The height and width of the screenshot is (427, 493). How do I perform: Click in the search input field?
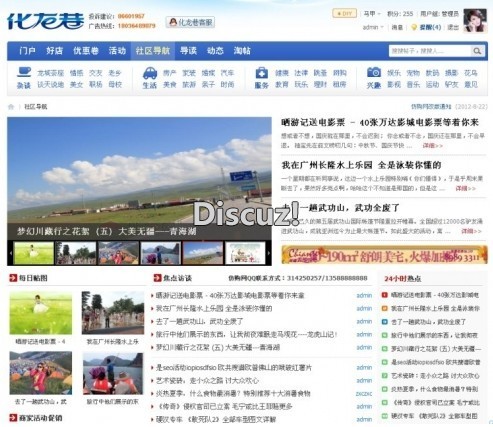point(430,51)
